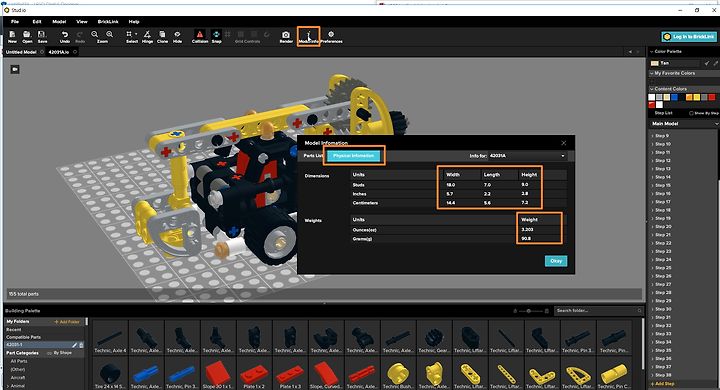Activate the Select tool
Image resolution: width=720 pixels, height=390 pixels.
pyautogui.click(x=132, y=37)
